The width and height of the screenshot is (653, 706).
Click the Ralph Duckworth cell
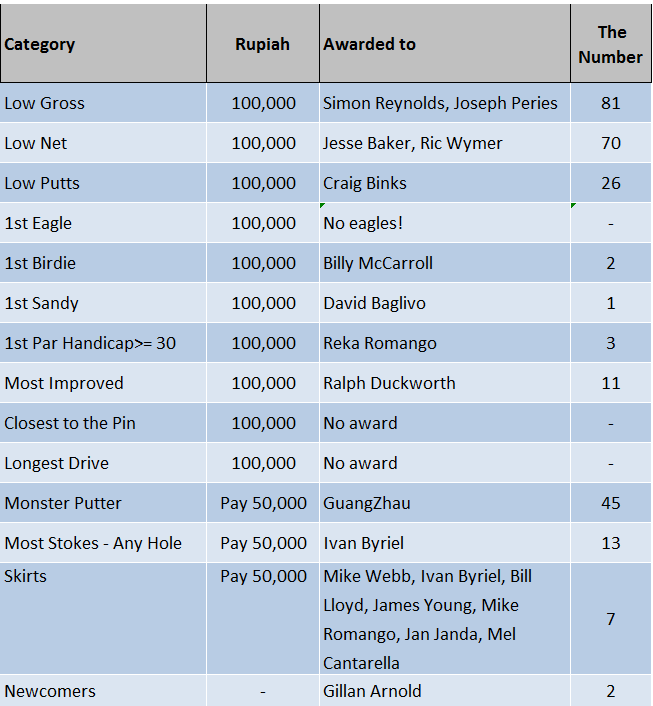click(389, 383)
